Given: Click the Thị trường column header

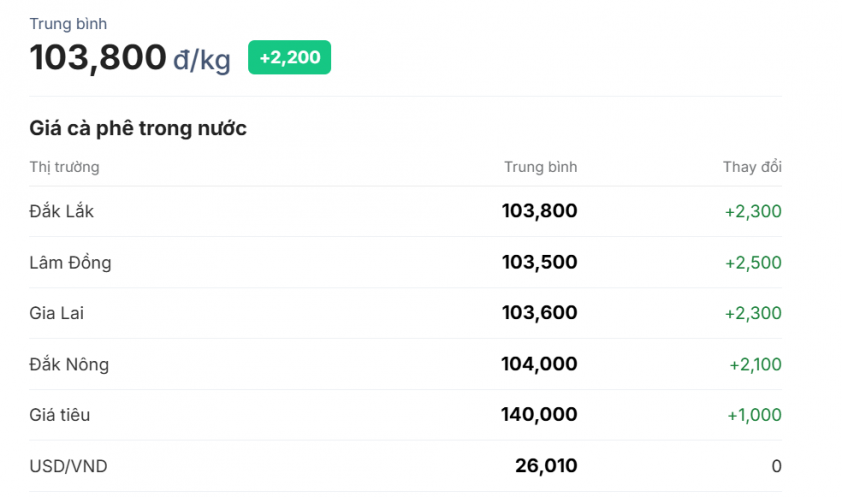Looking at the screenshot, I should pos(64,167).
